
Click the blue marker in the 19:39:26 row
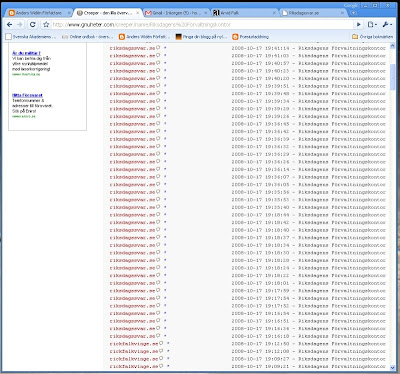point(165,116)
